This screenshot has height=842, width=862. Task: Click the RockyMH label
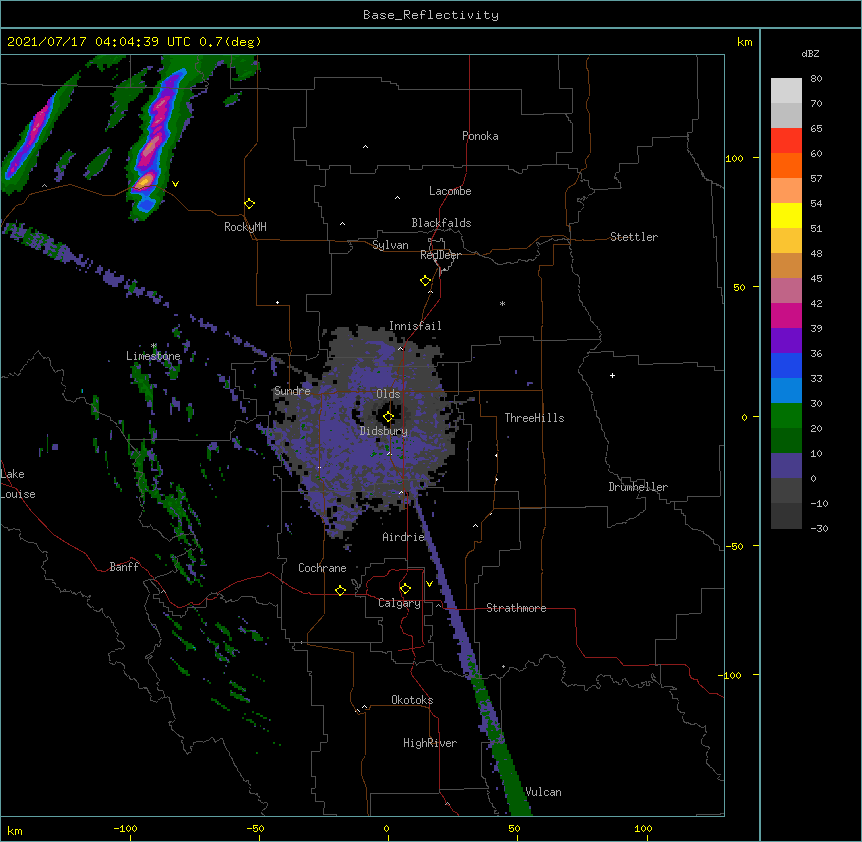point(245,227)
